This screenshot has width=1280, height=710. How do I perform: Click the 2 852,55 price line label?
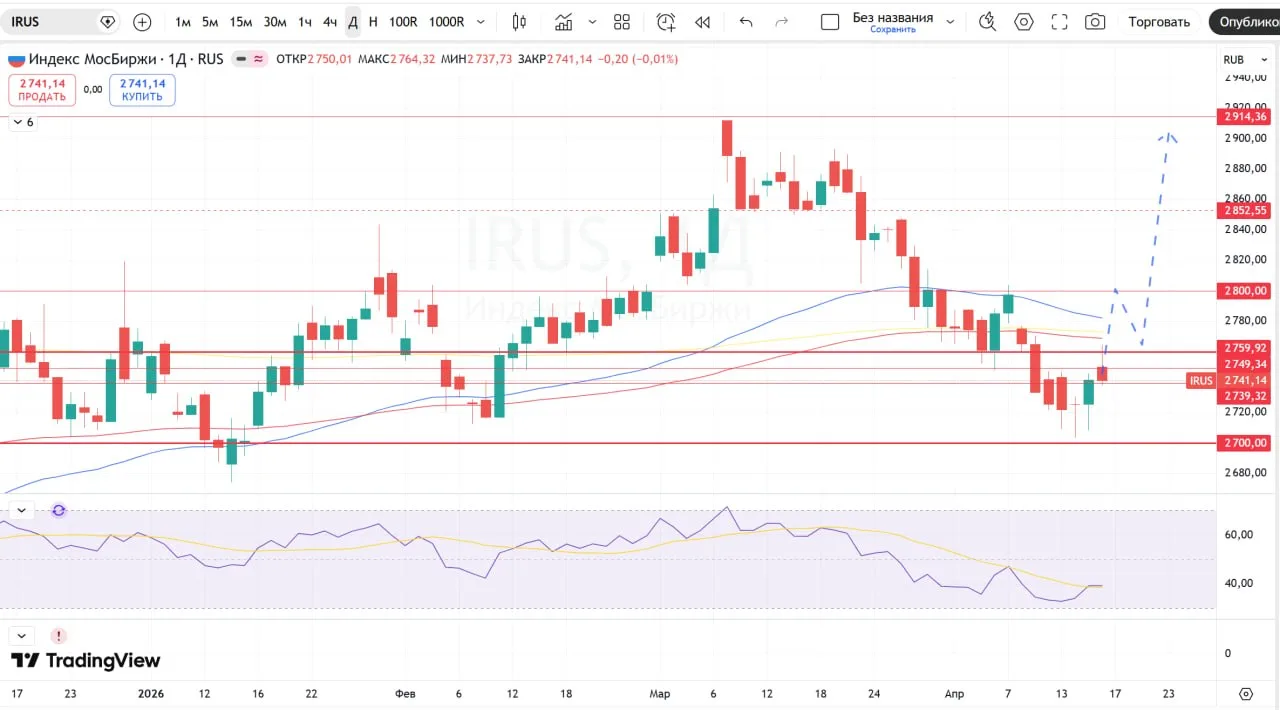1245,210
